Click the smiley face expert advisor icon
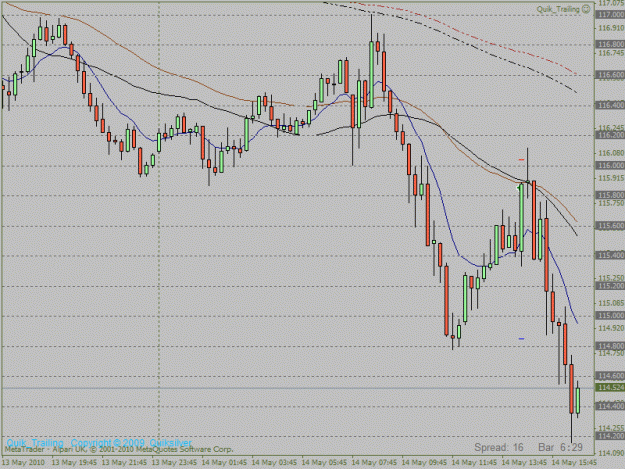Image resolution: width=625 pixels, height=469 pixels. [x=586, y=9]
